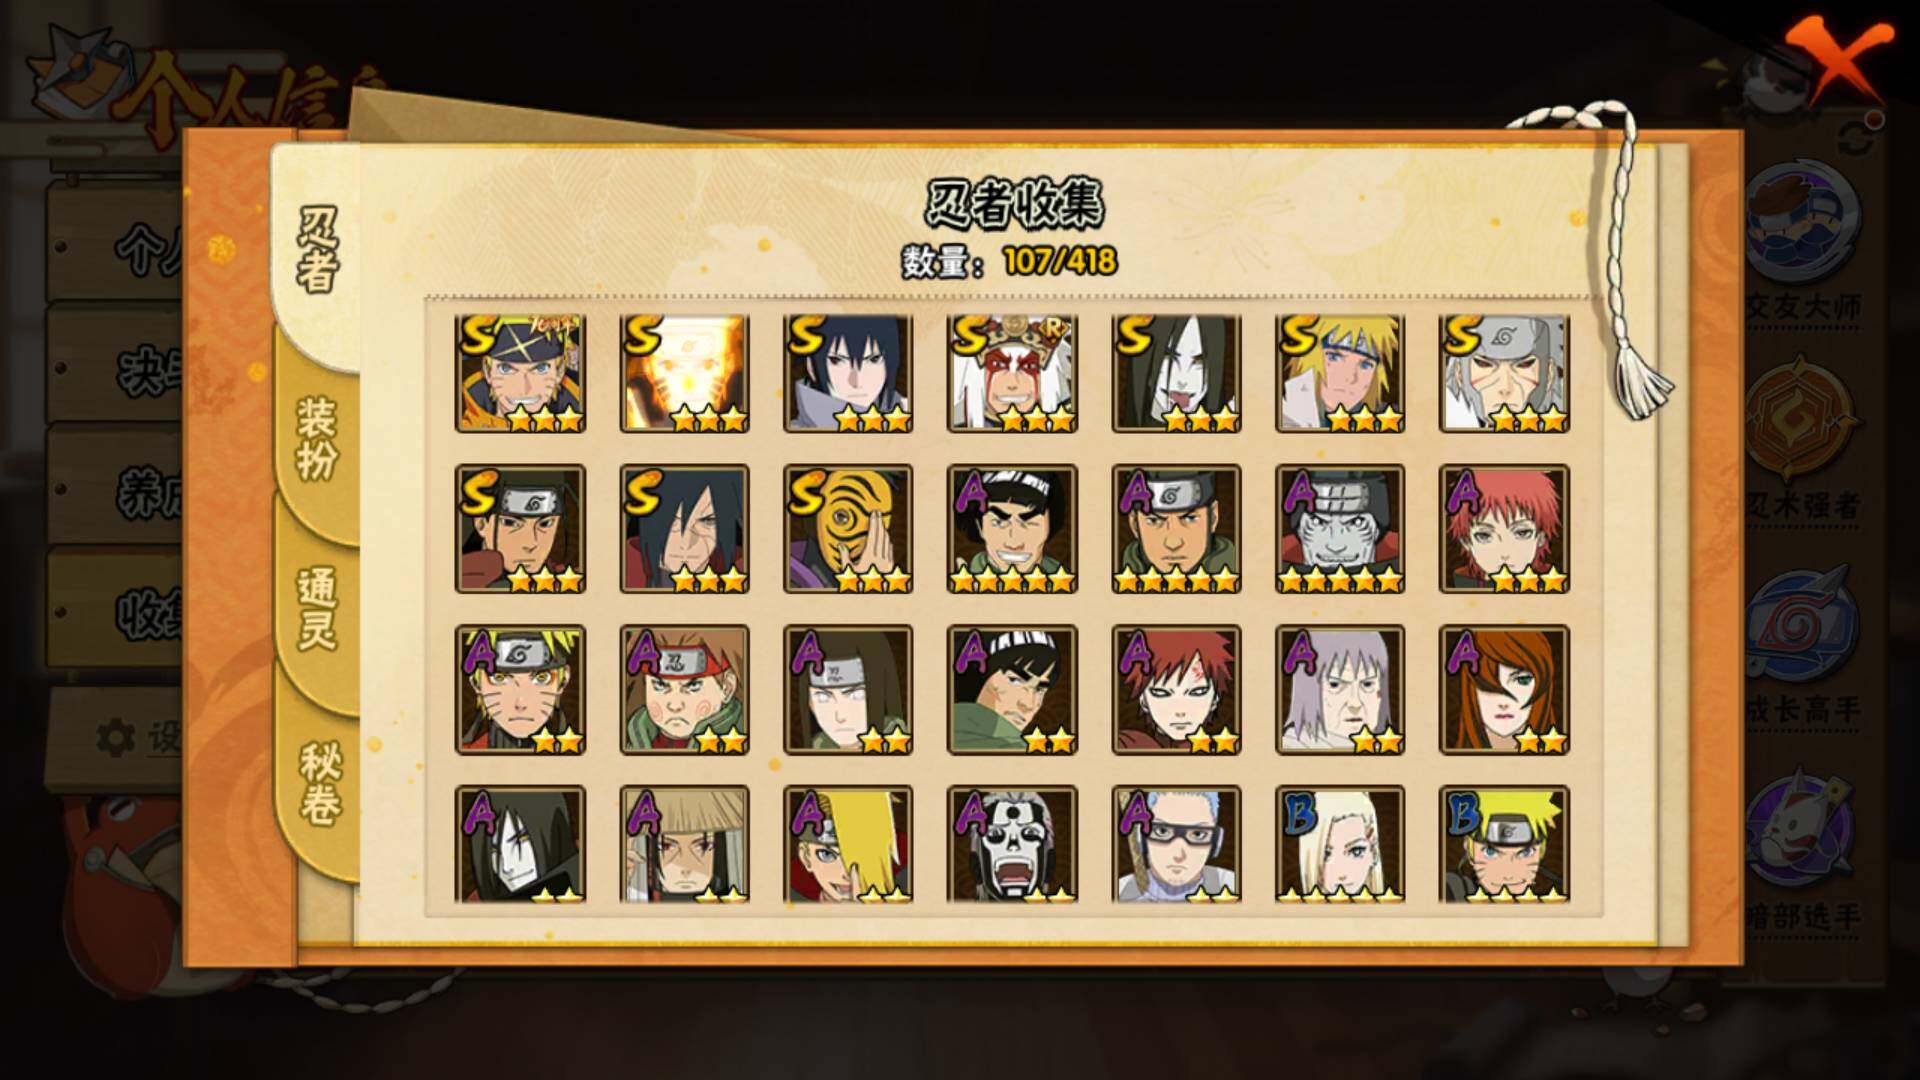Open the 通灵 (summon) tab
The height and width of the screenshot is (1080, 1920).
(317, 608)
